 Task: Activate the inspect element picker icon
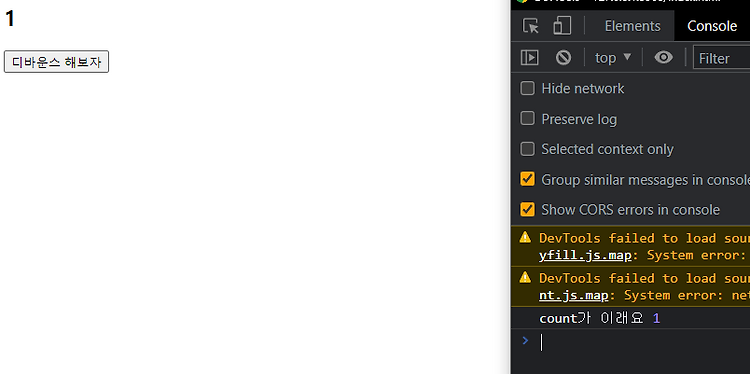530,26
